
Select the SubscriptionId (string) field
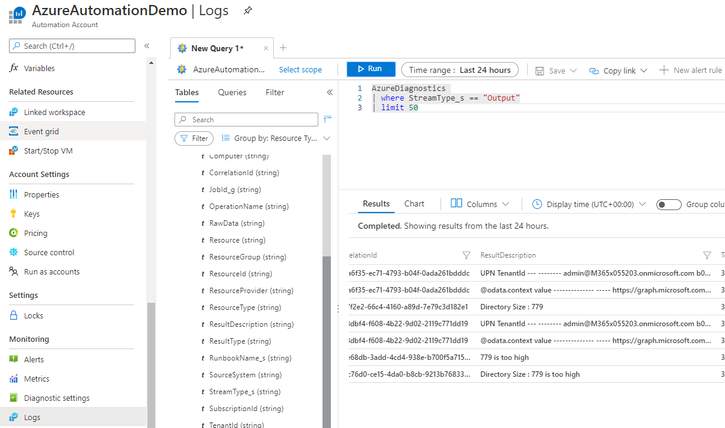coord(246,409)
